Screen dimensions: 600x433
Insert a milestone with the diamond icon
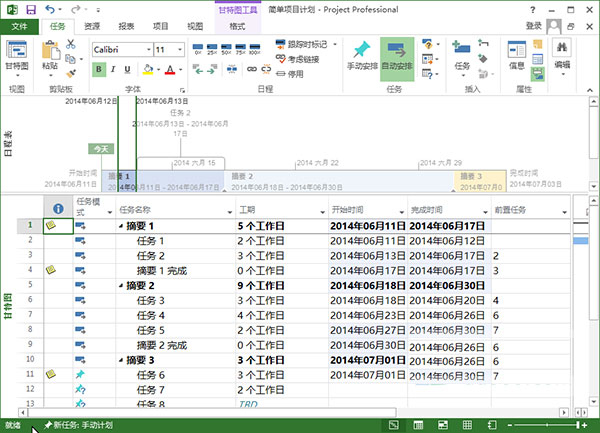(483, 59)
